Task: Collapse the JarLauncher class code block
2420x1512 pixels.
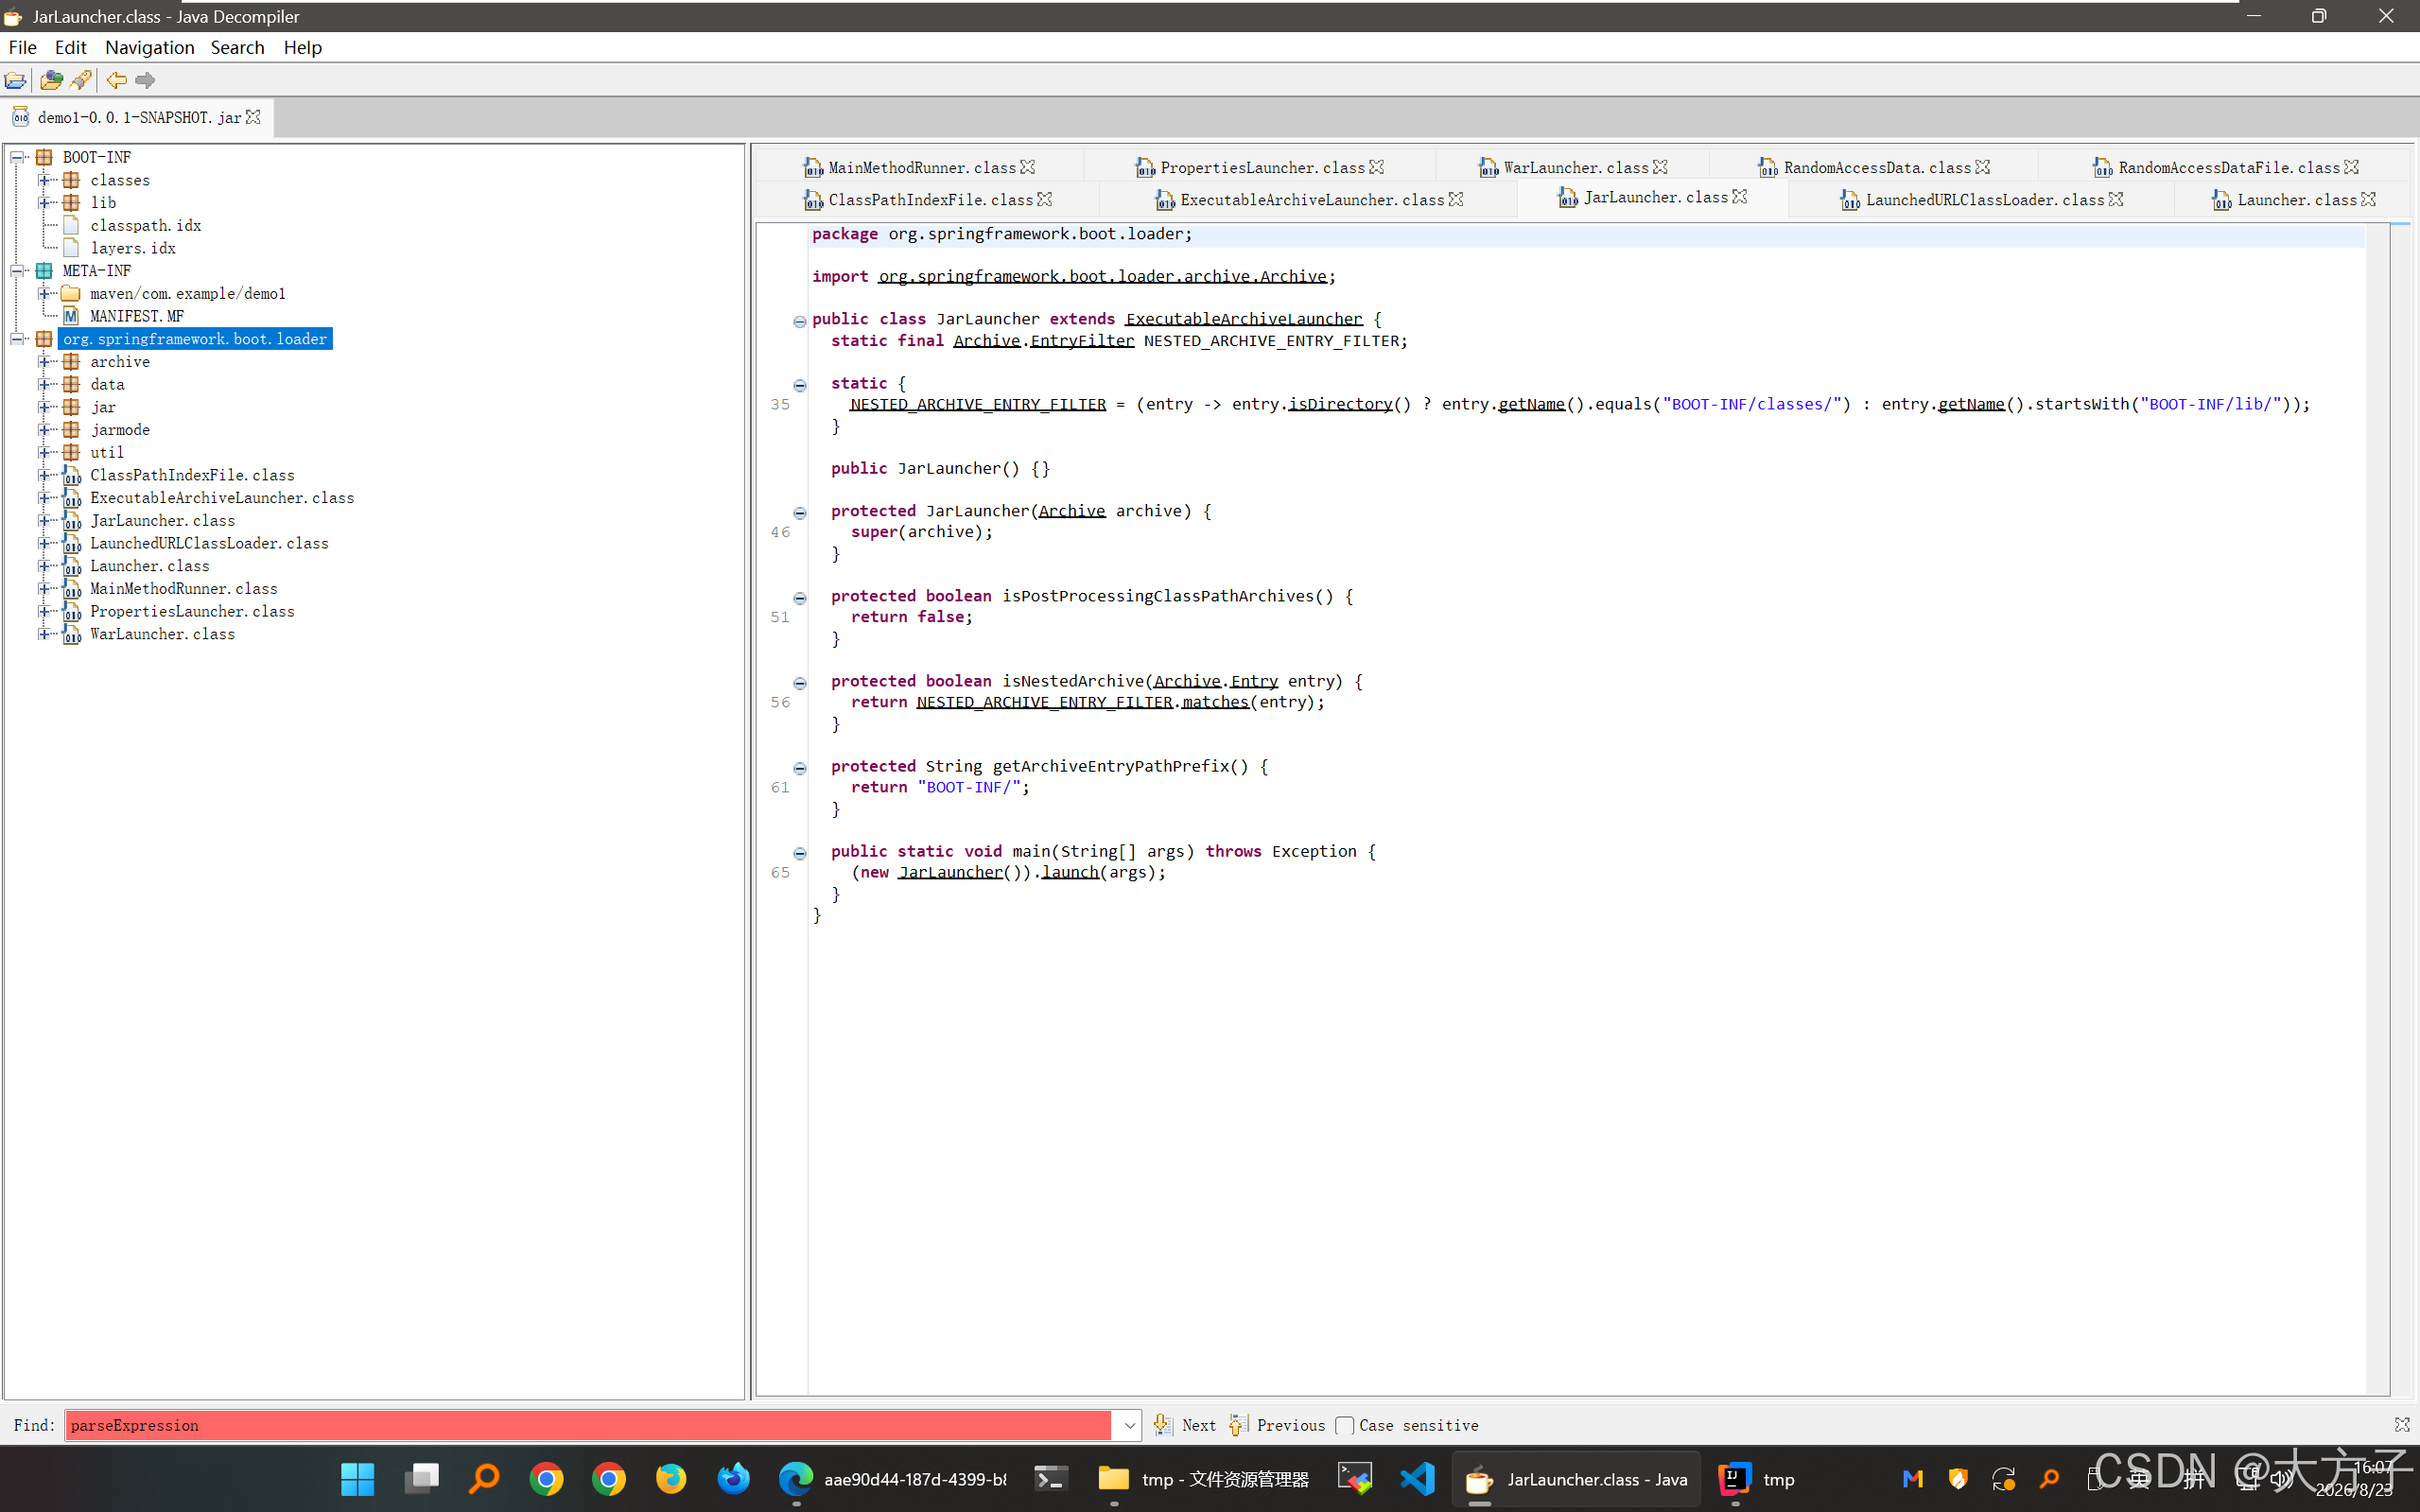Action: coord(800,321)
